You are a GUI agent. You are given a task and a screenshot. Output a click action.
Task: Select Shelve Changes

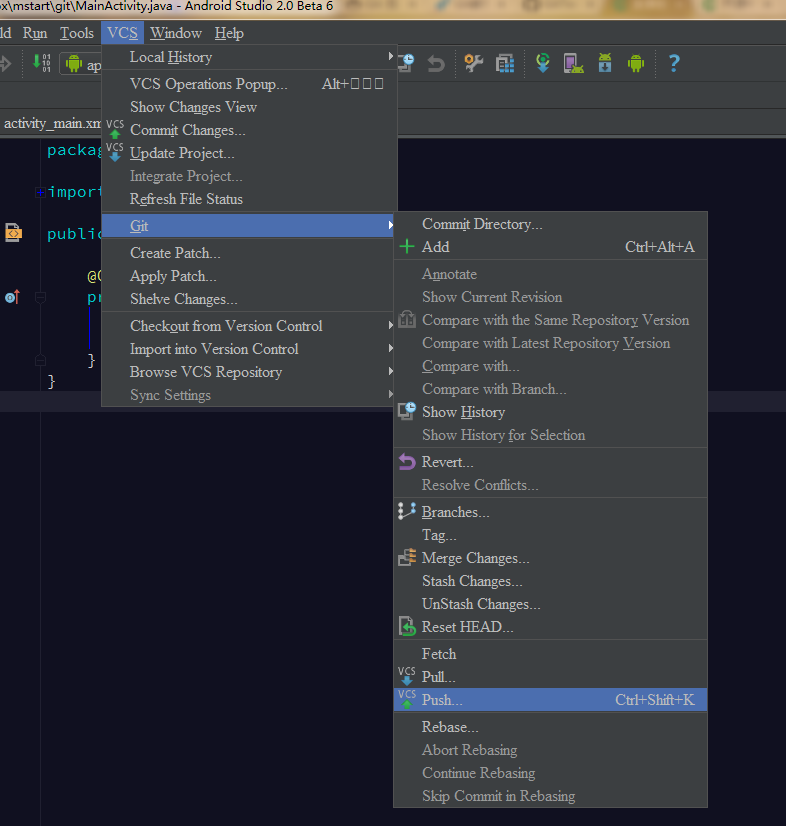[249, 299]
